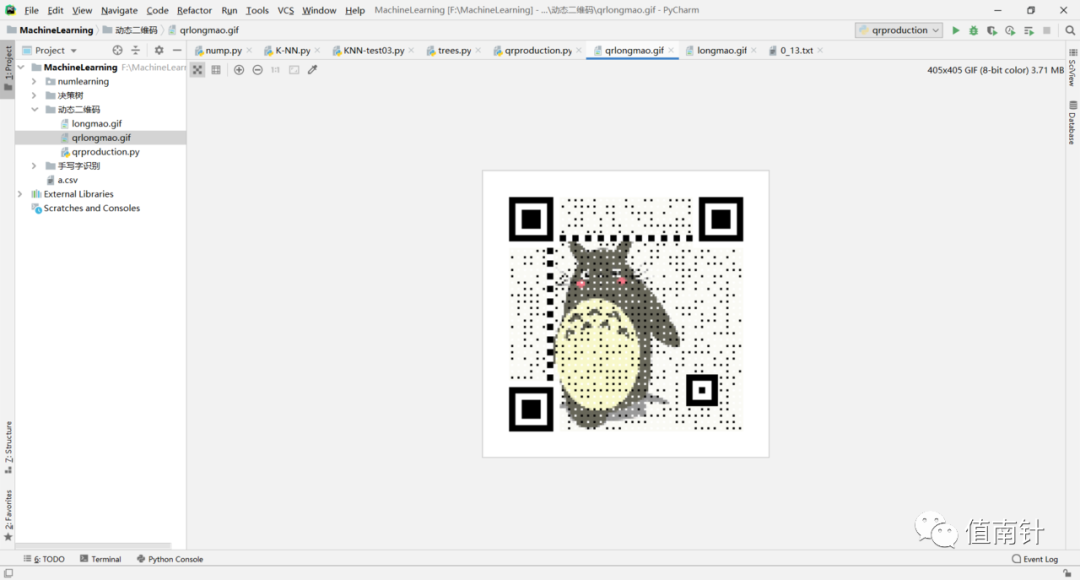Zoom in on the GIF image
The height and width of the screenshot is (580, 1080).
pos(239,70)
